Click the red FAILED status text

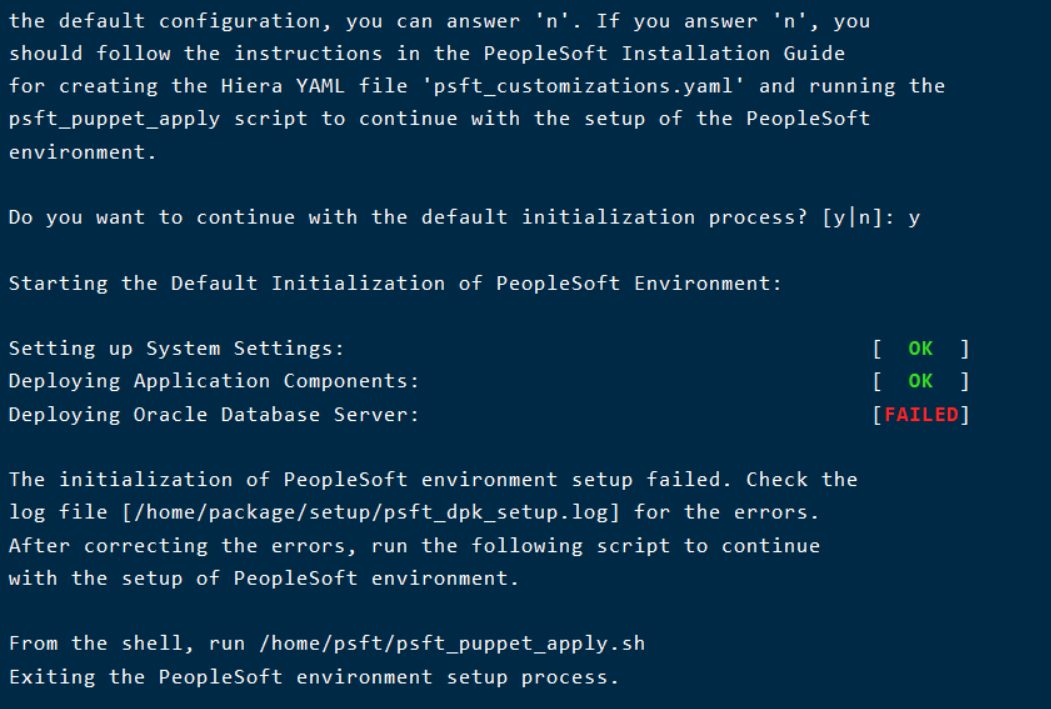click(920, 414)
